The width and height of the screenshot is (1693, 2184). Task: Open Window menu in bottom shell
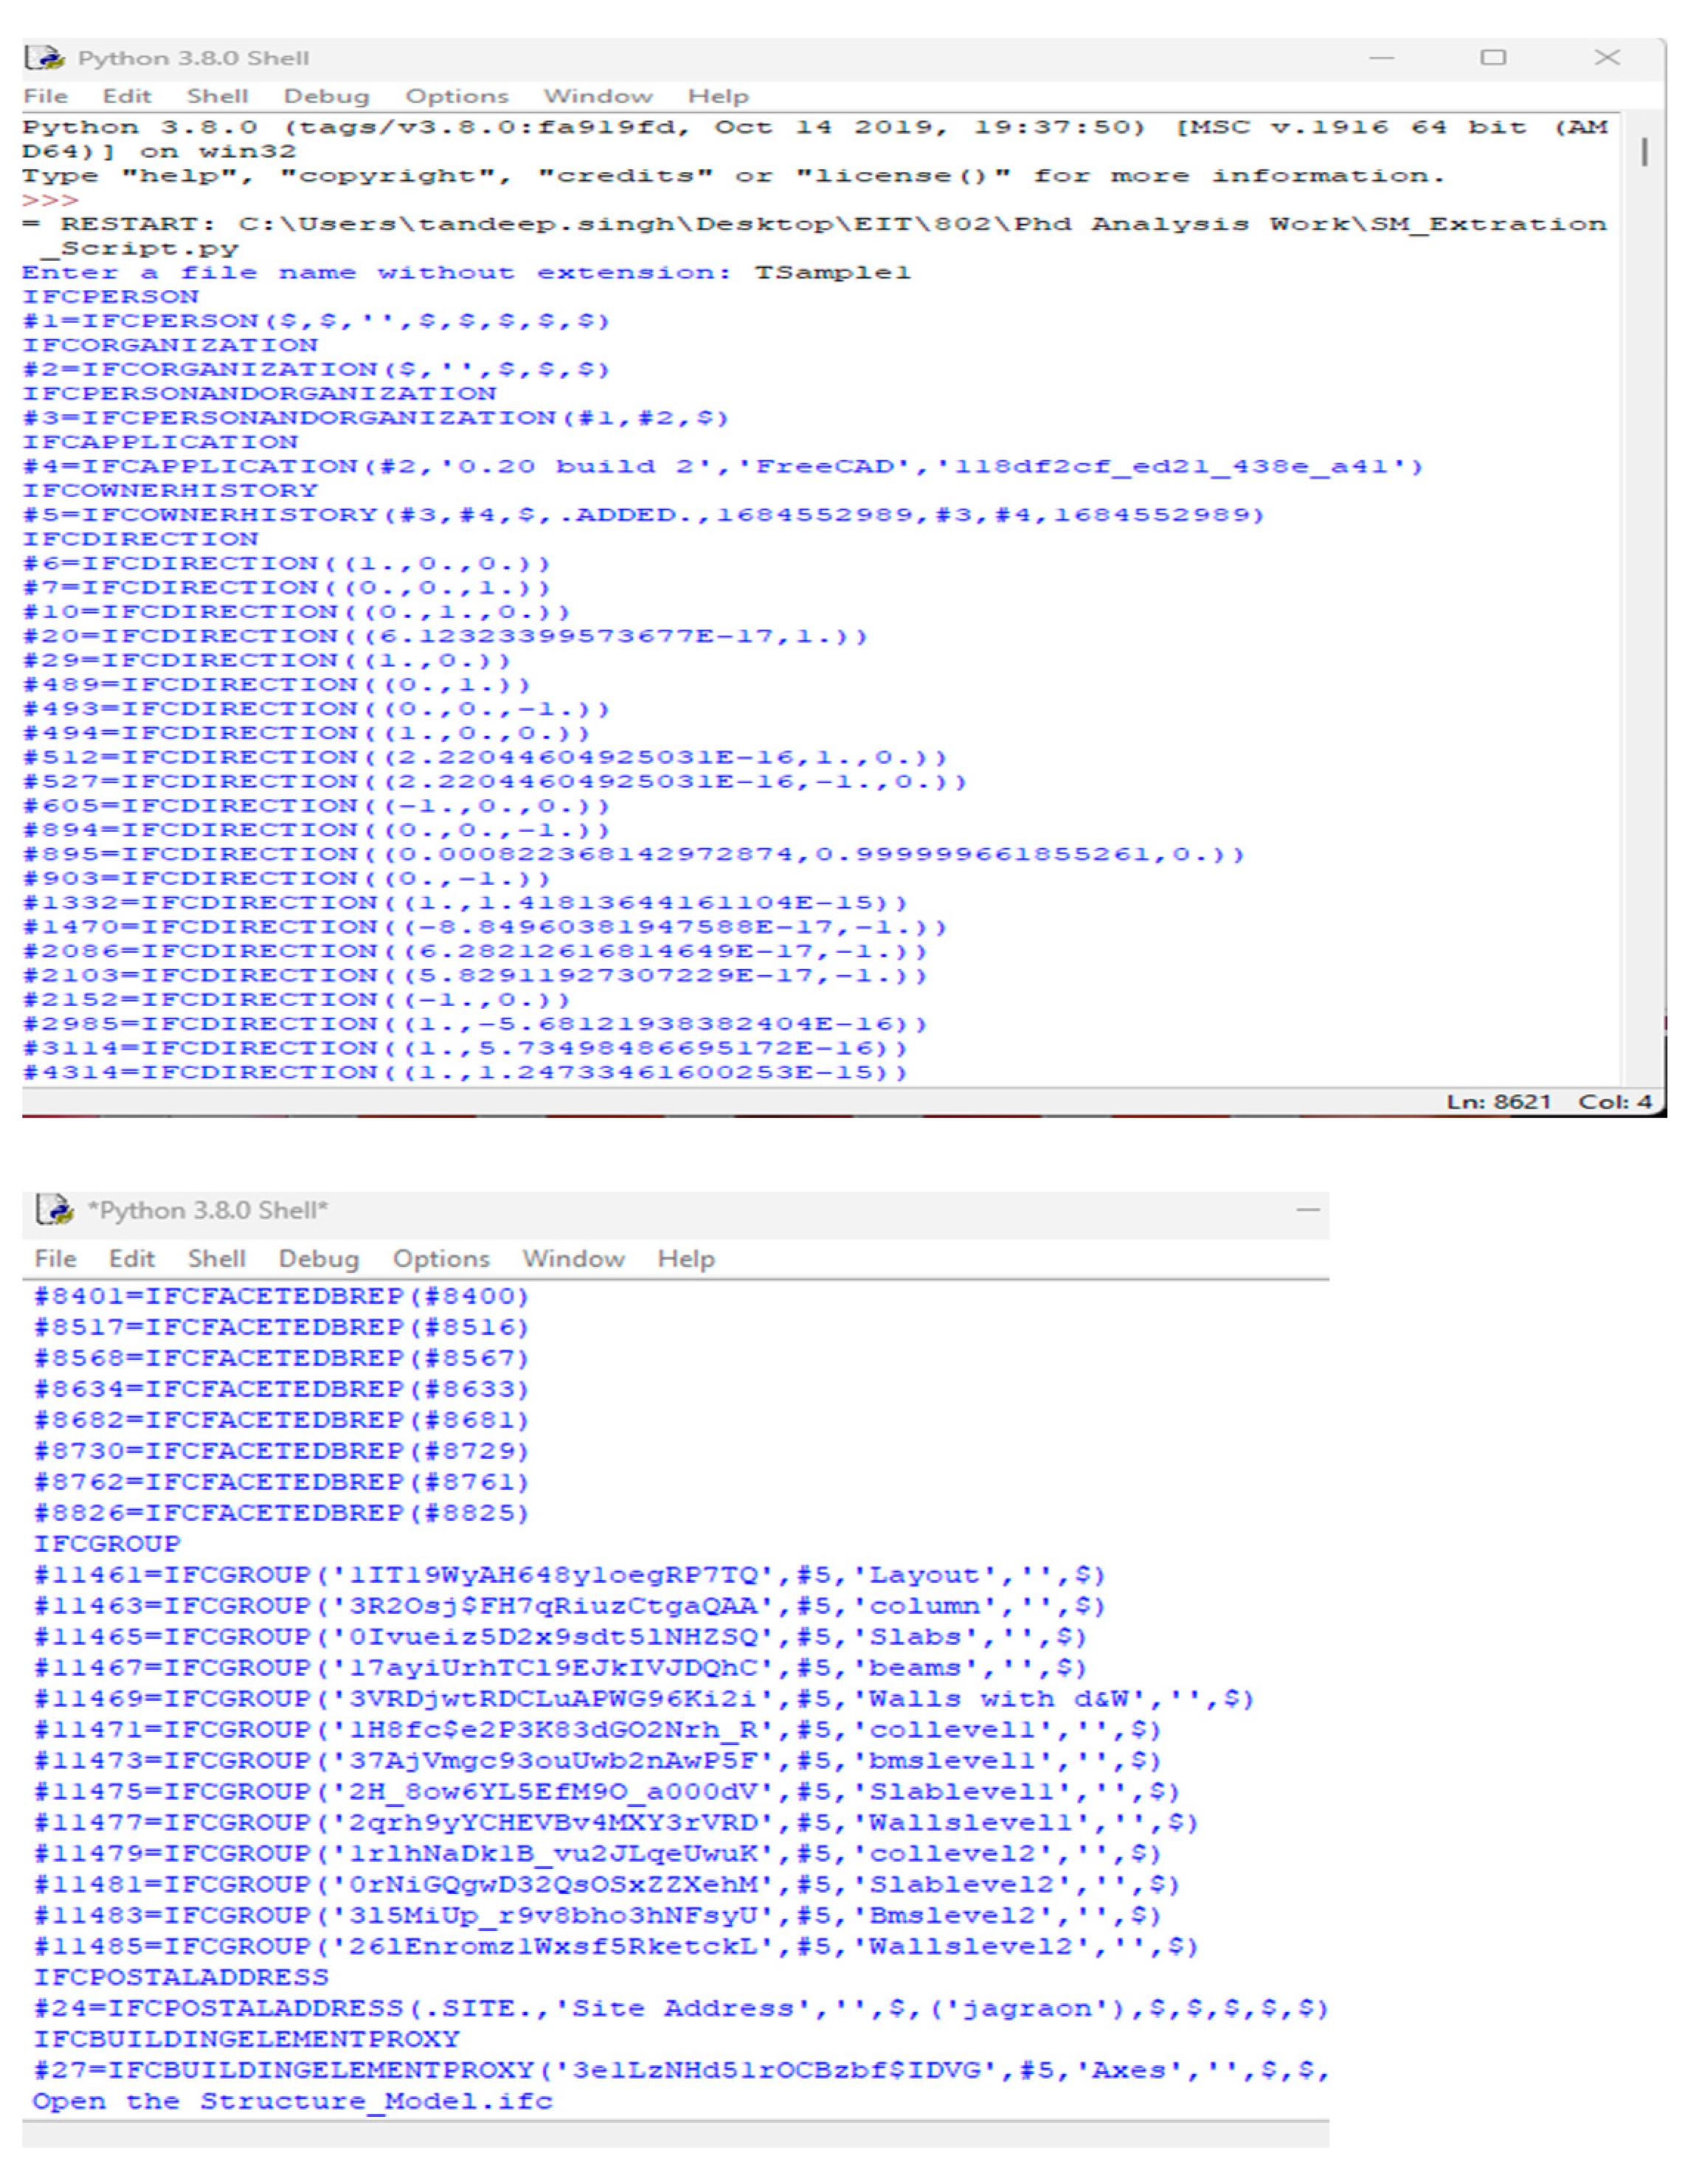point(573,1259)
